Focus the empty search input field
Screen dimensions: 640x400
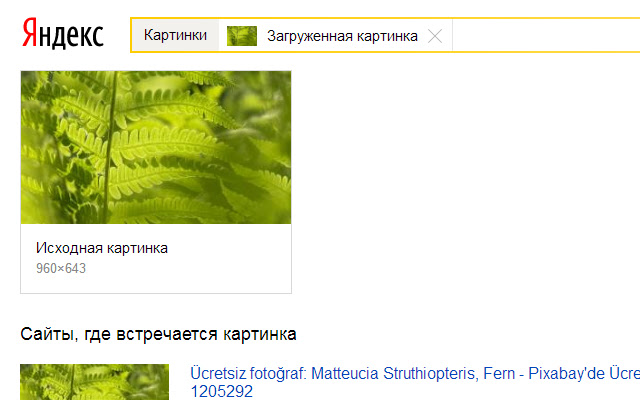[x=546, y=36]
